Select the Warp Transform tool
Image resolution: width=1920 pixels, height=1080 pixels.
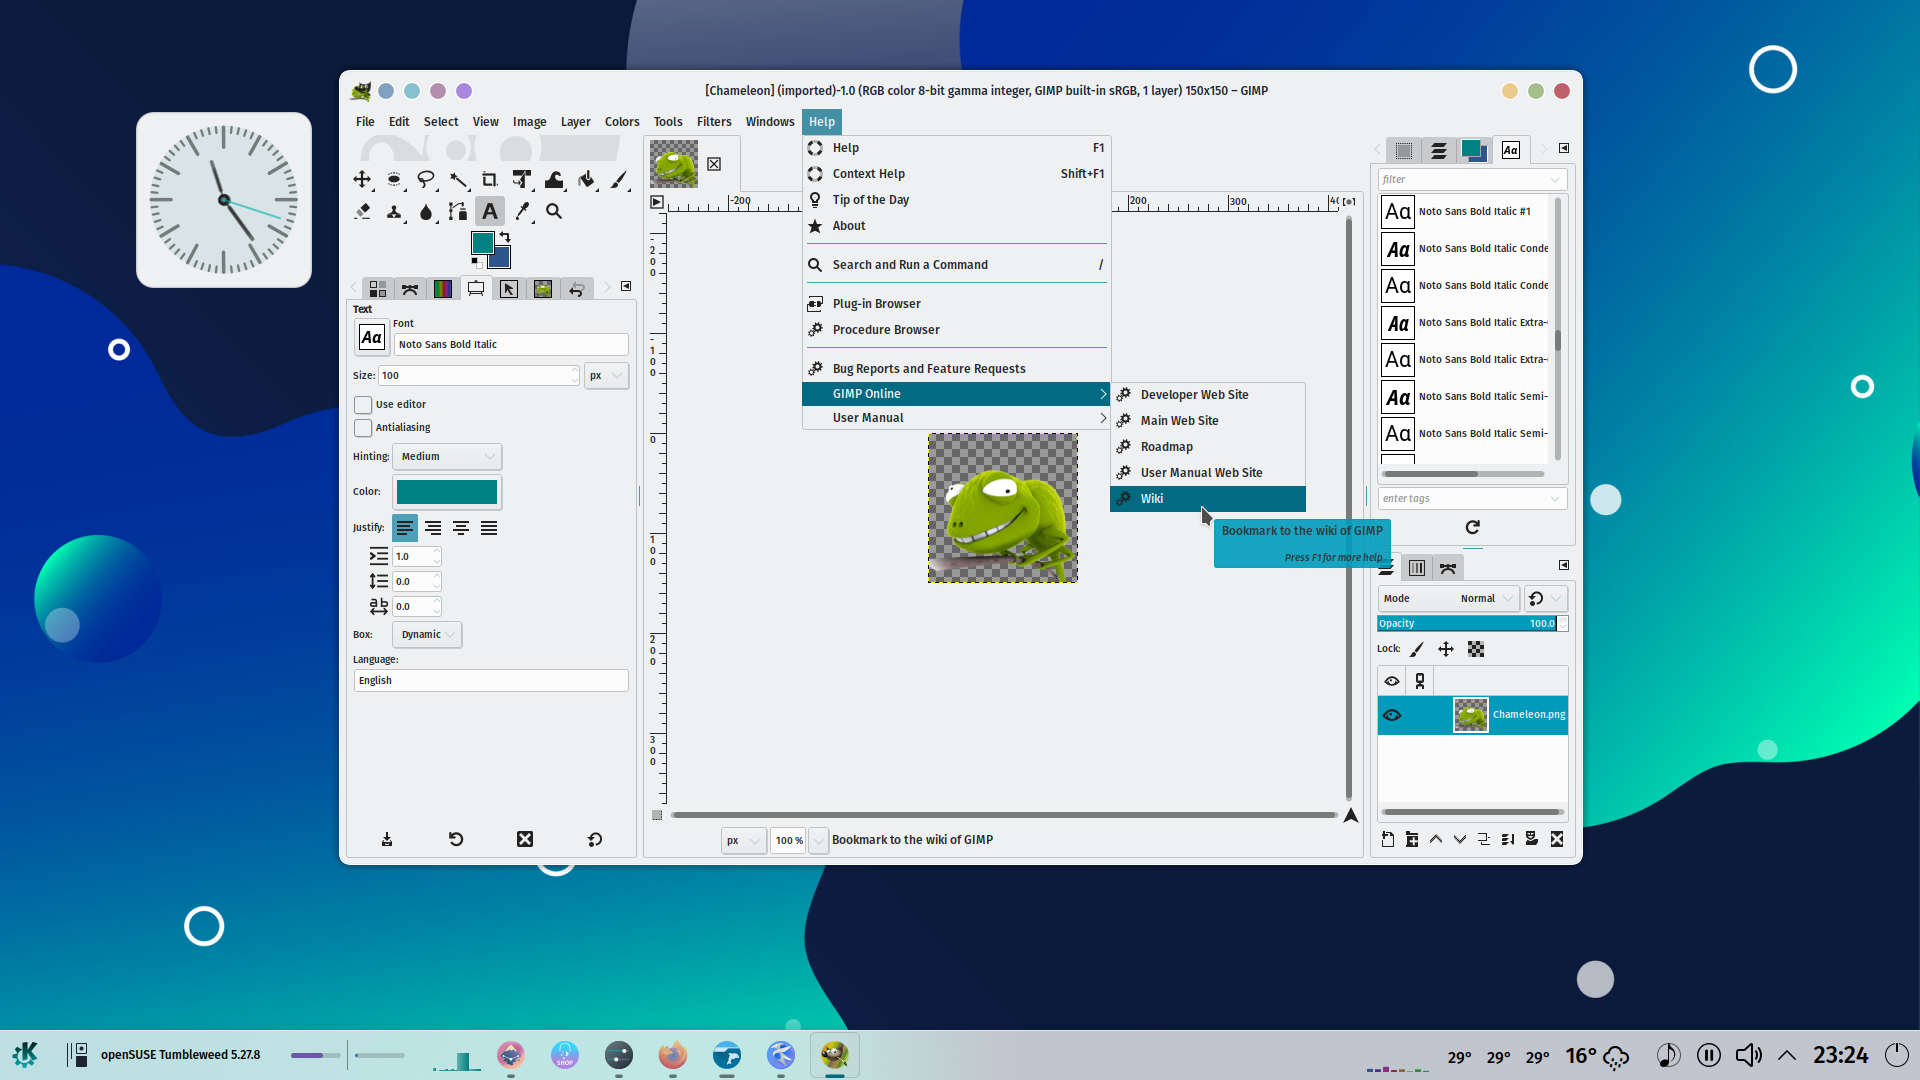(554, 180)
